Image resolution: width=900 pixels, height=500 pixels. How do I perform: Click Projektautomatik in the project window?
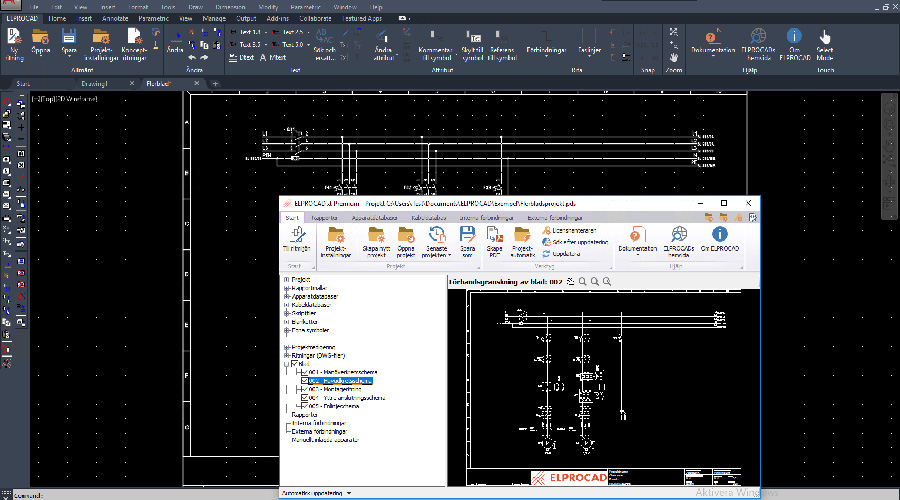tap(522, 241)
